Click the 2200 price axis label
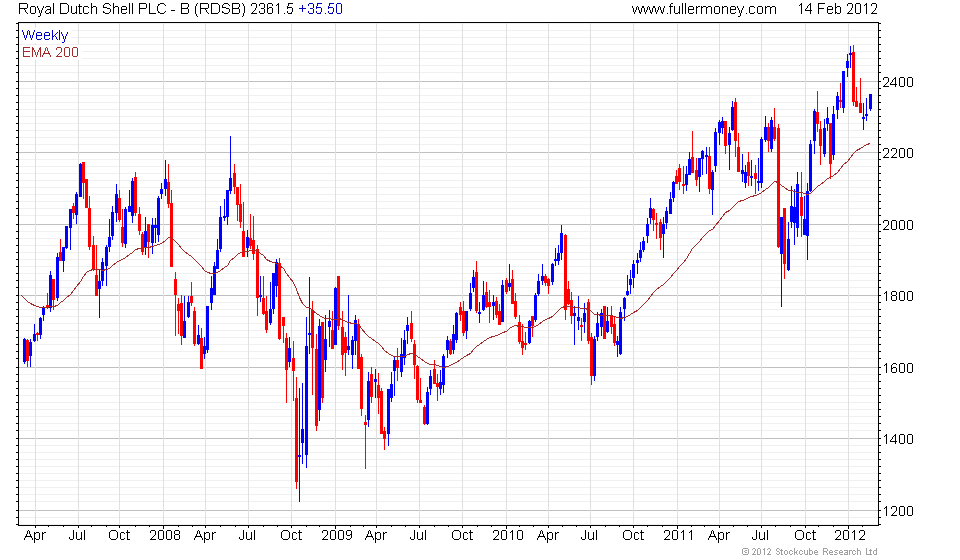The width and height of the screenshot is (960, 560). coord(898,153)
